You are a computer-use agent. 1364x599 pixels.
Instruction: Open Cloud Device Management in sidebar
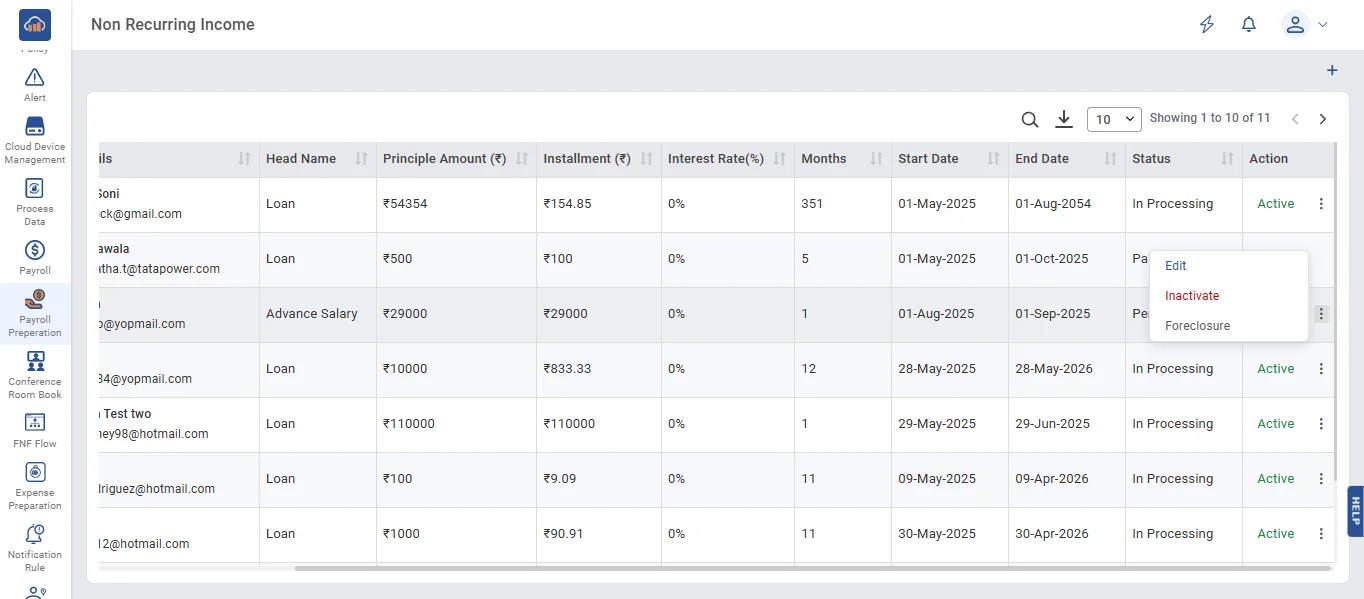pos(35,140)
